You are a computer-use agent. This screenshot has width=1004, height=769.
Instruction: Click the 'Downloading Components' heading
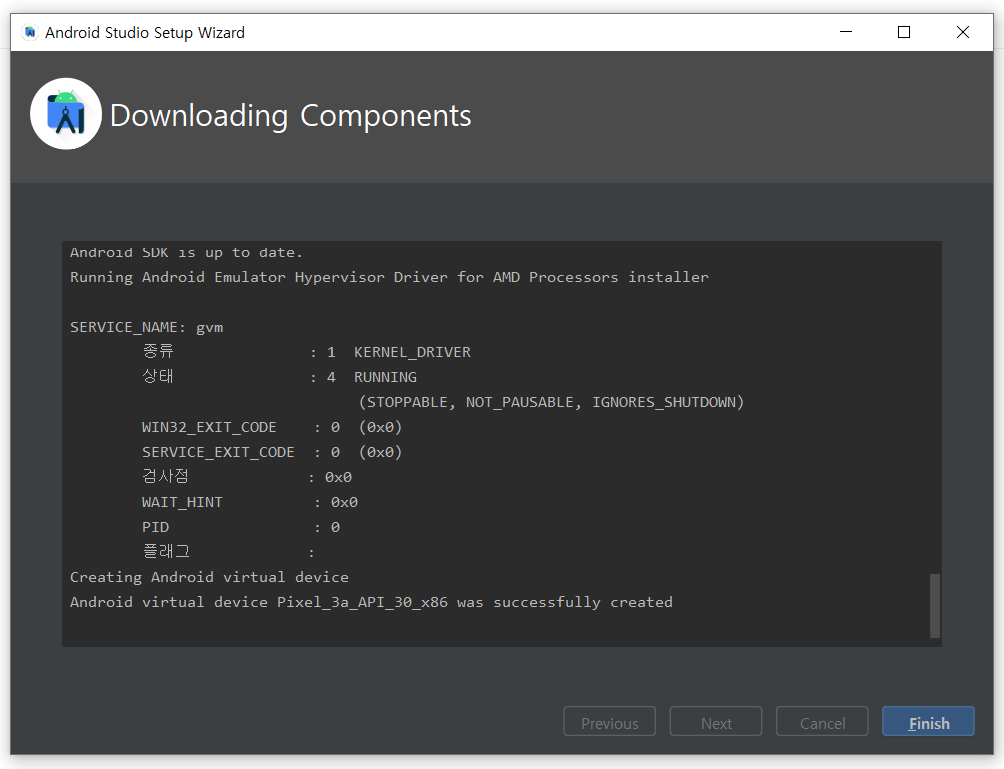tap(290, 116)
